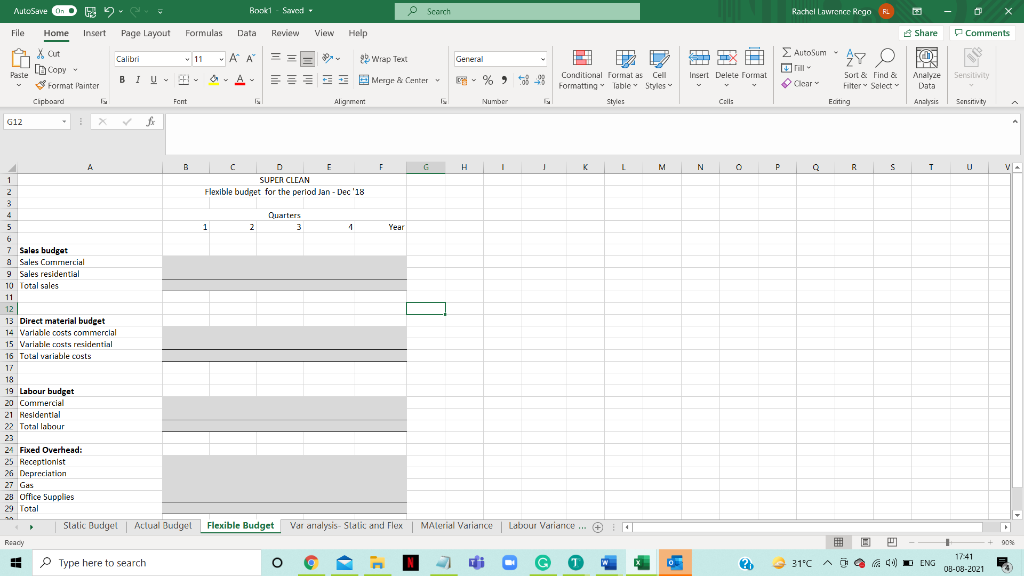
Task: Click AutoSum sigma icon
Action: tap(786, 52)
